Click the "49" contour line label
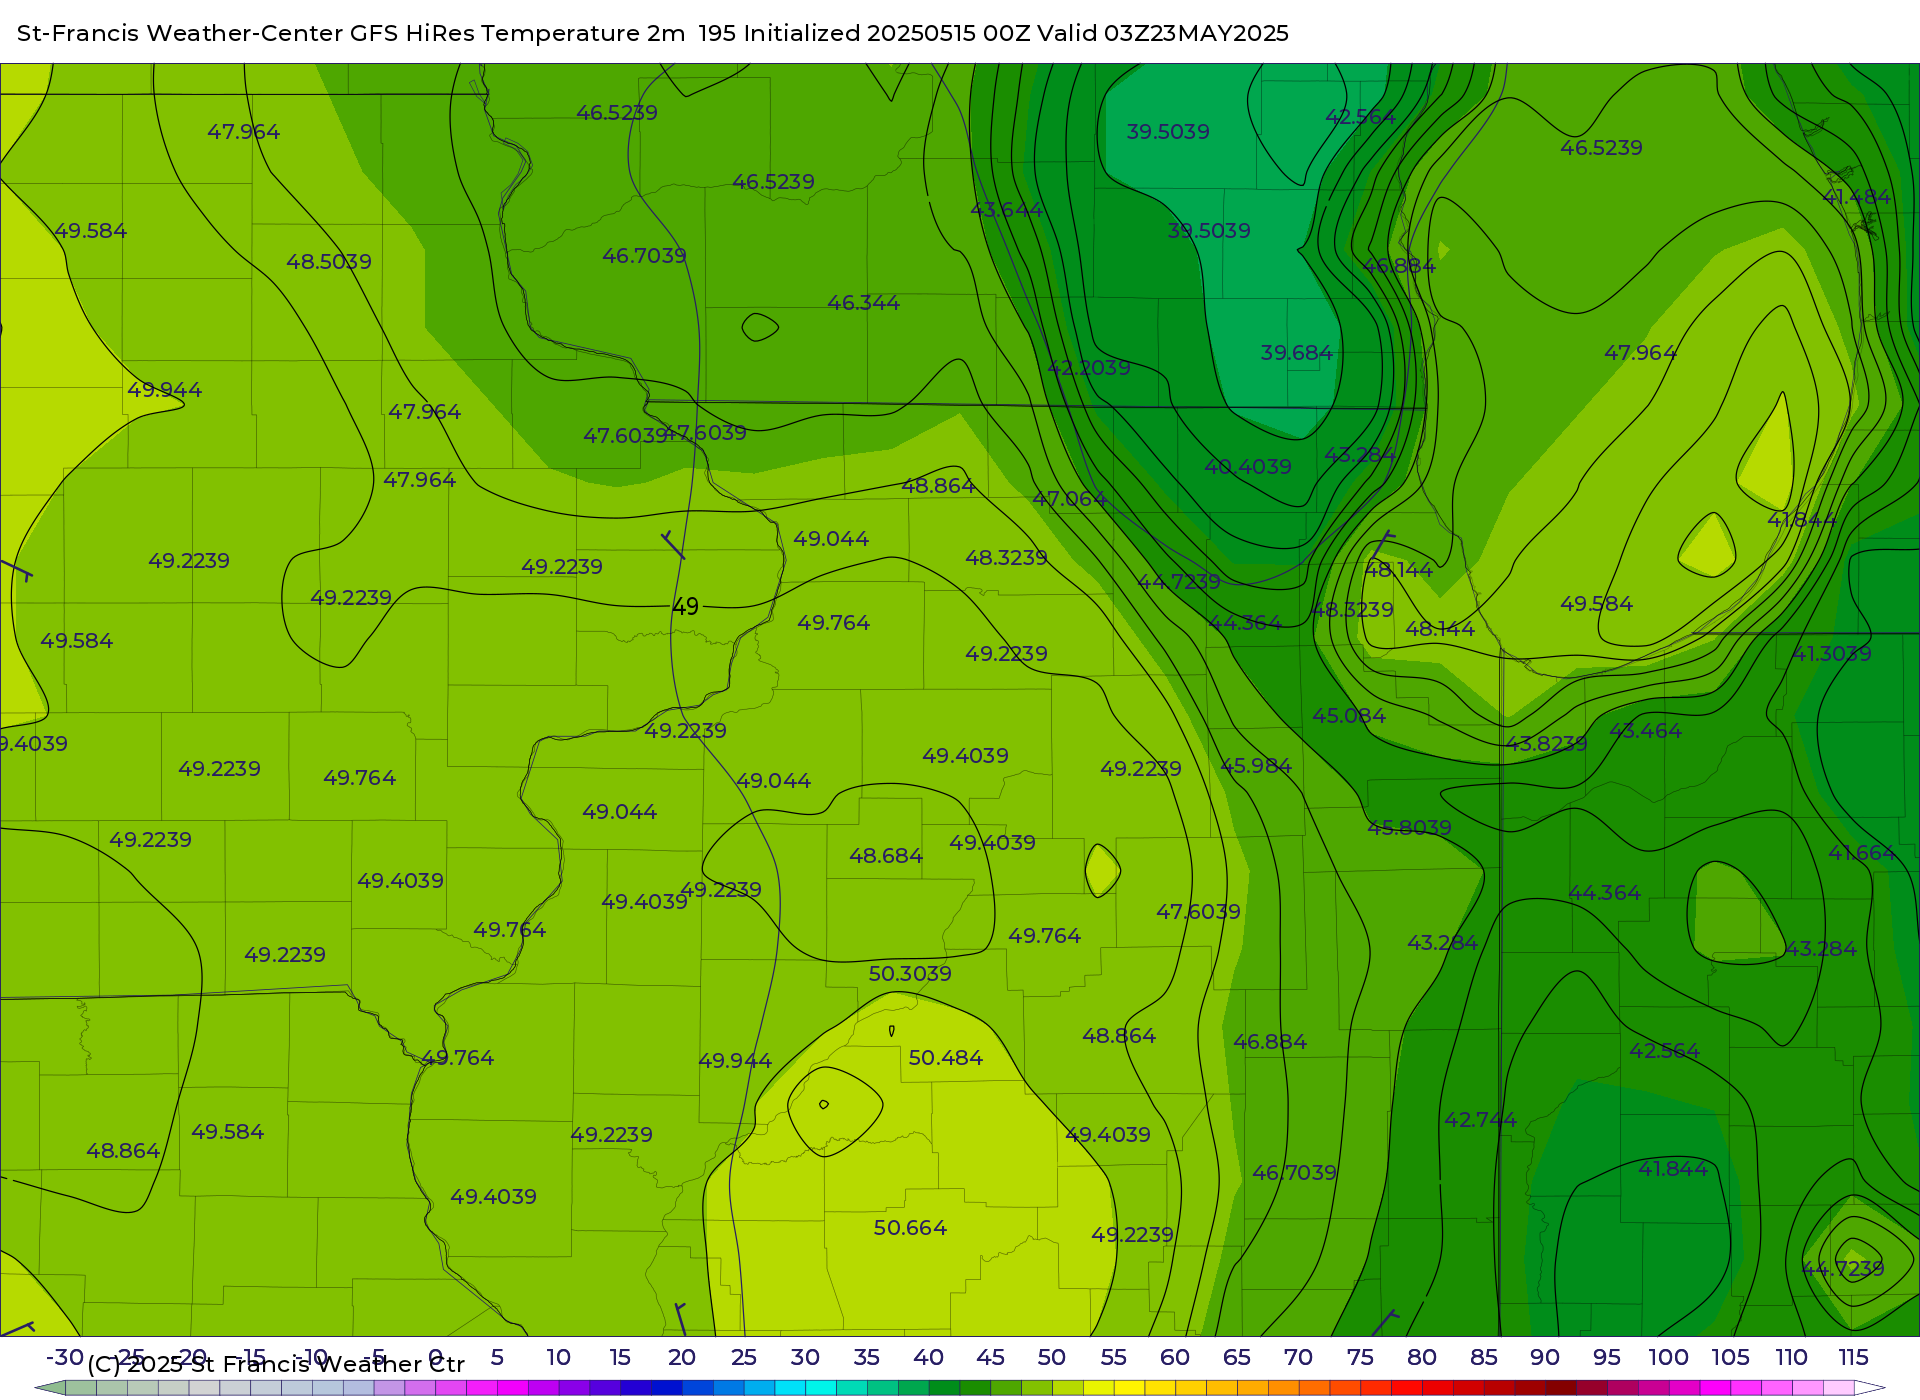This screenshot has width=1920, height=1400. coord(685,607)
